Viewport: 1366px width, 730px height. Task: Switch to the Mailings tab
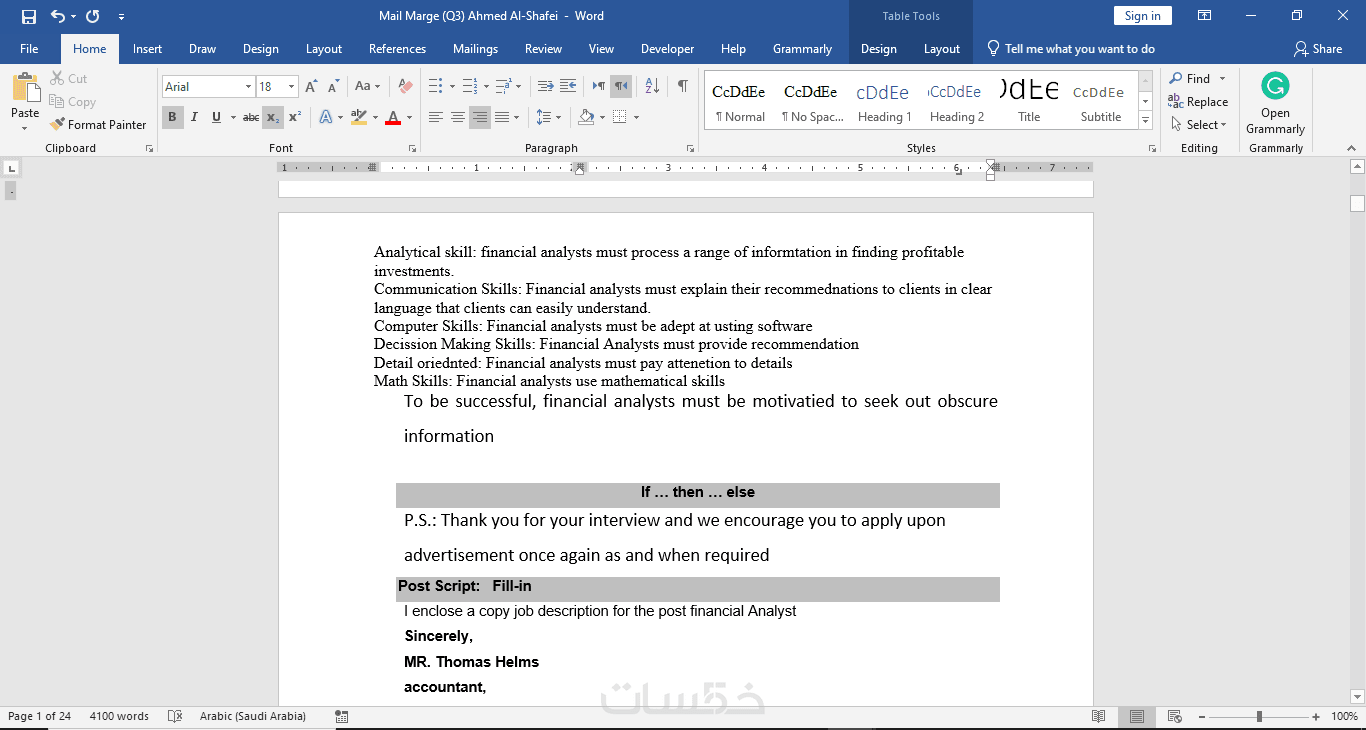(x=475, y=49)
